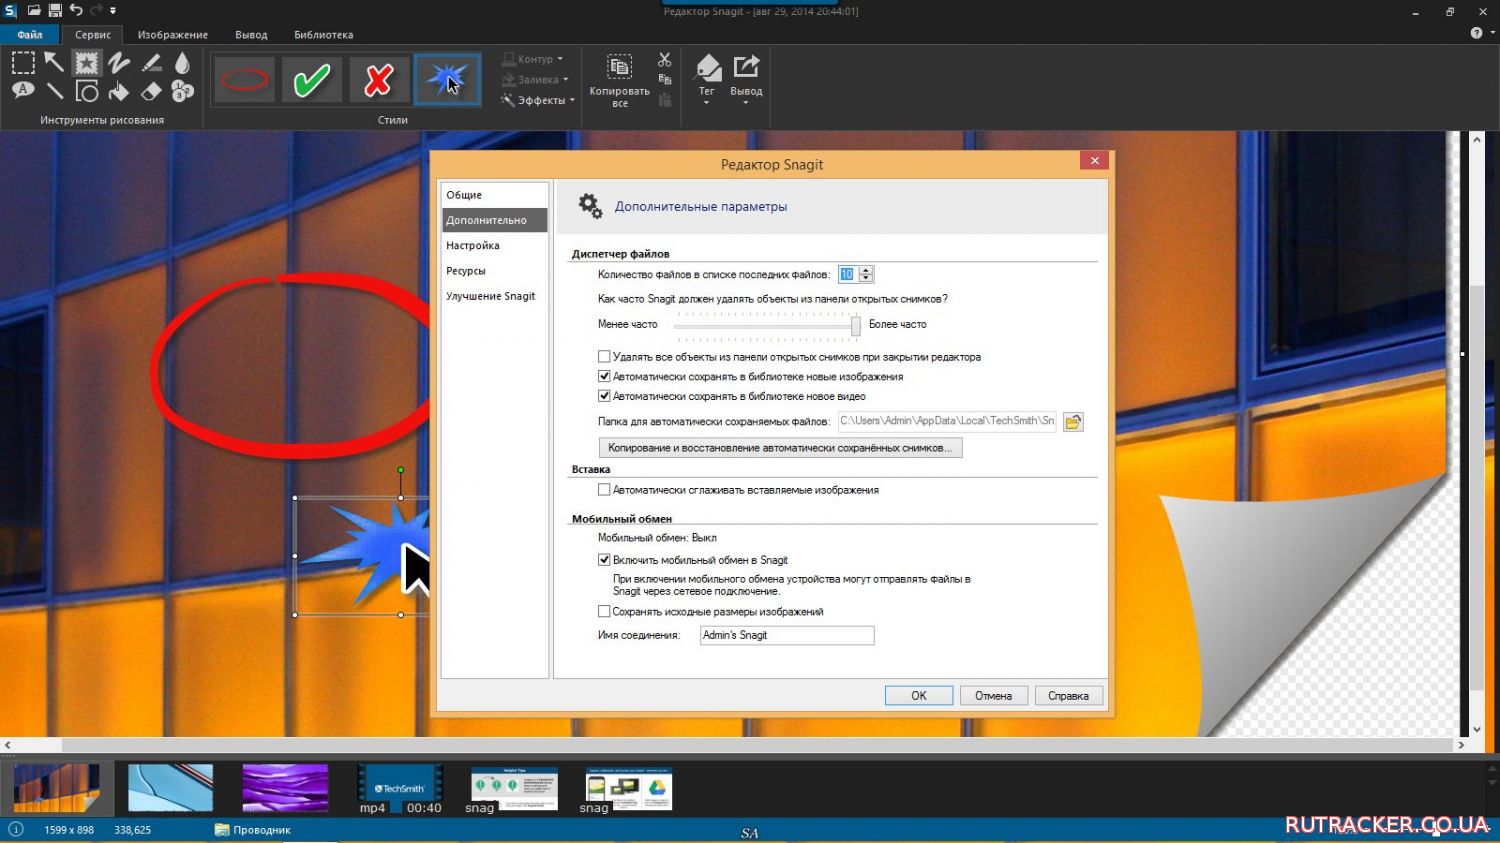Click the deletion frequency slider handle
The image size is (1500, 843).
click(x=856, y=326)
